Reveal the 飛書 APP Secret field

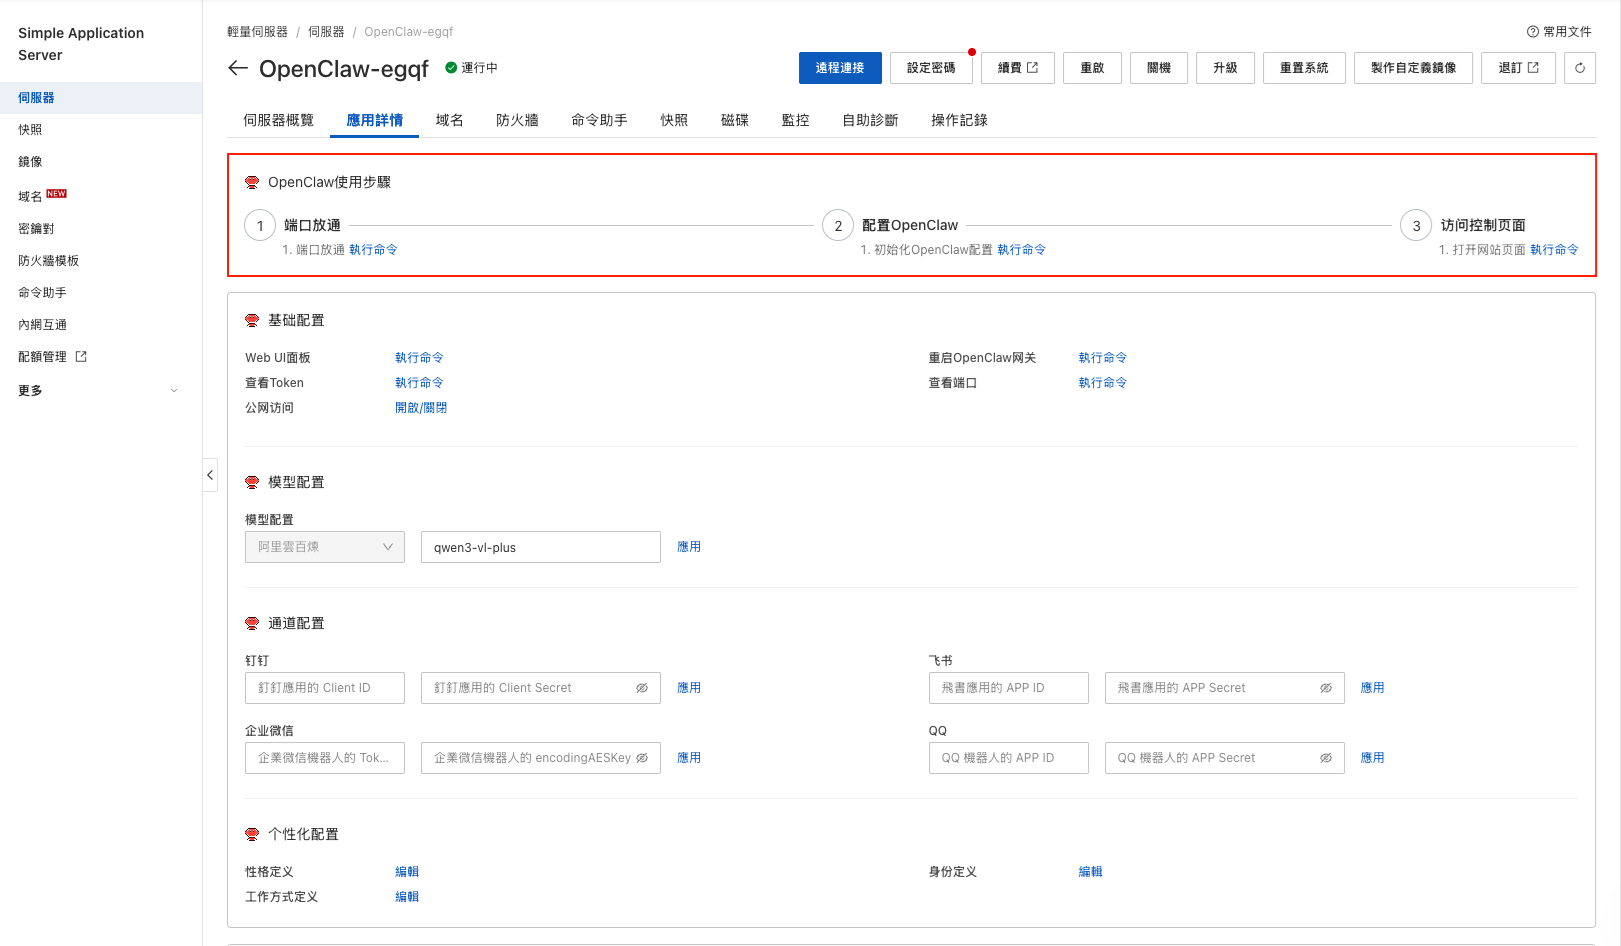tap(1325, 688)
